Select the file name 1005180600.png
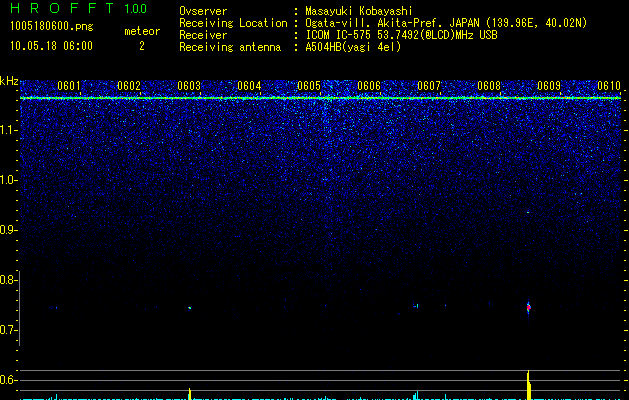 click(x=52, y=27)
